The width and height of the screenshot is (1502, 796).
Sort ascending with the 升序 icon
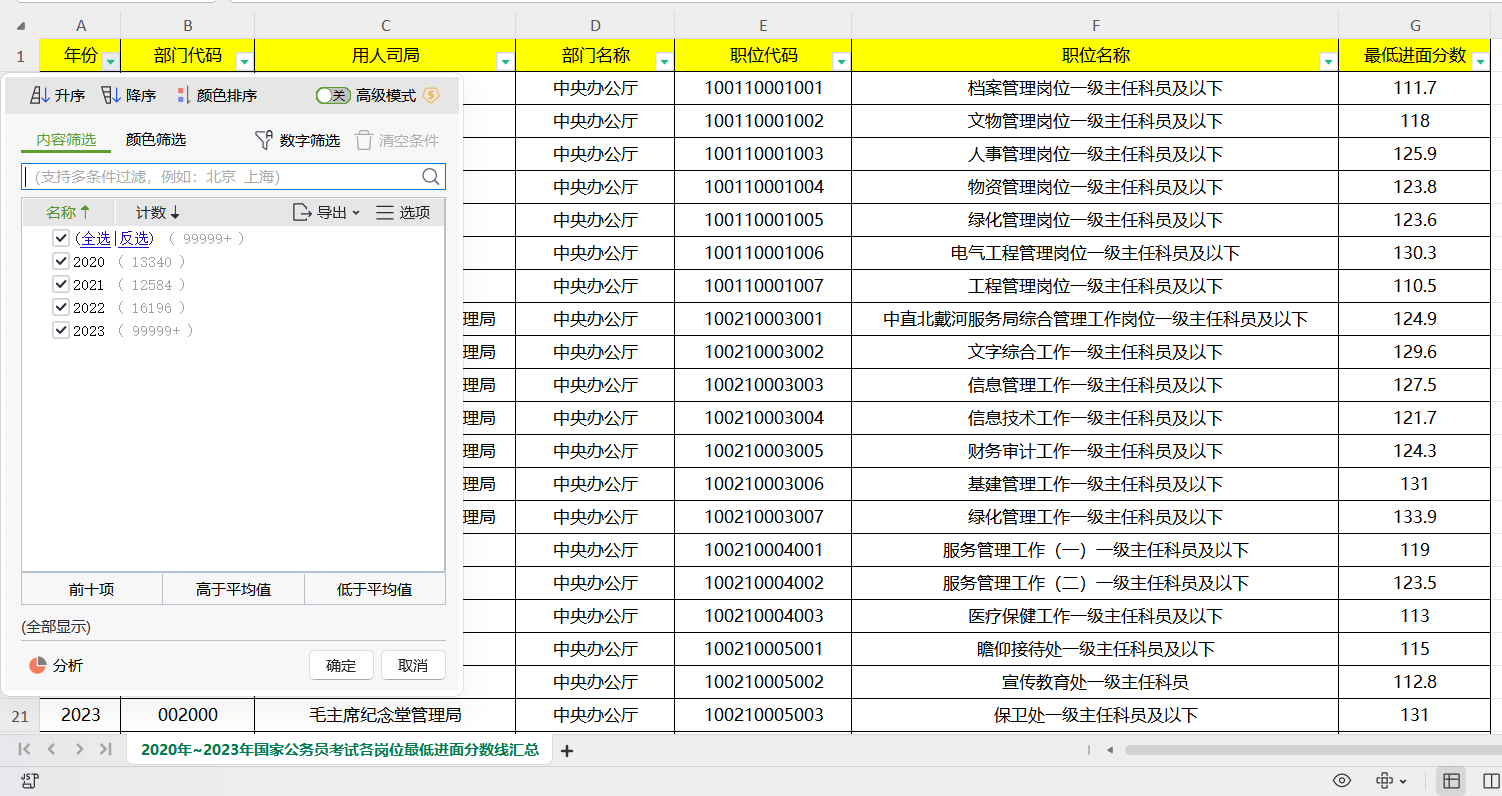(40, 96)
